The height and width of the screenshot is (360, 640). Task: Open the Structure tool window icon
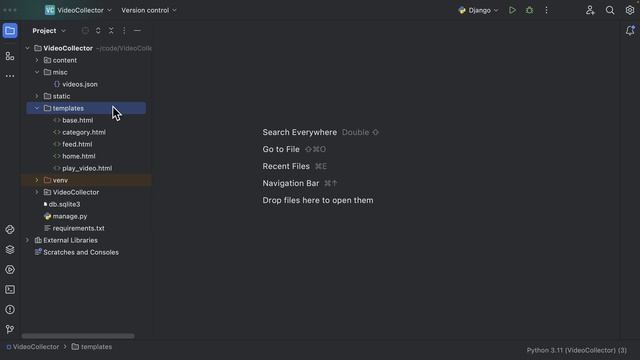point(10,56)
